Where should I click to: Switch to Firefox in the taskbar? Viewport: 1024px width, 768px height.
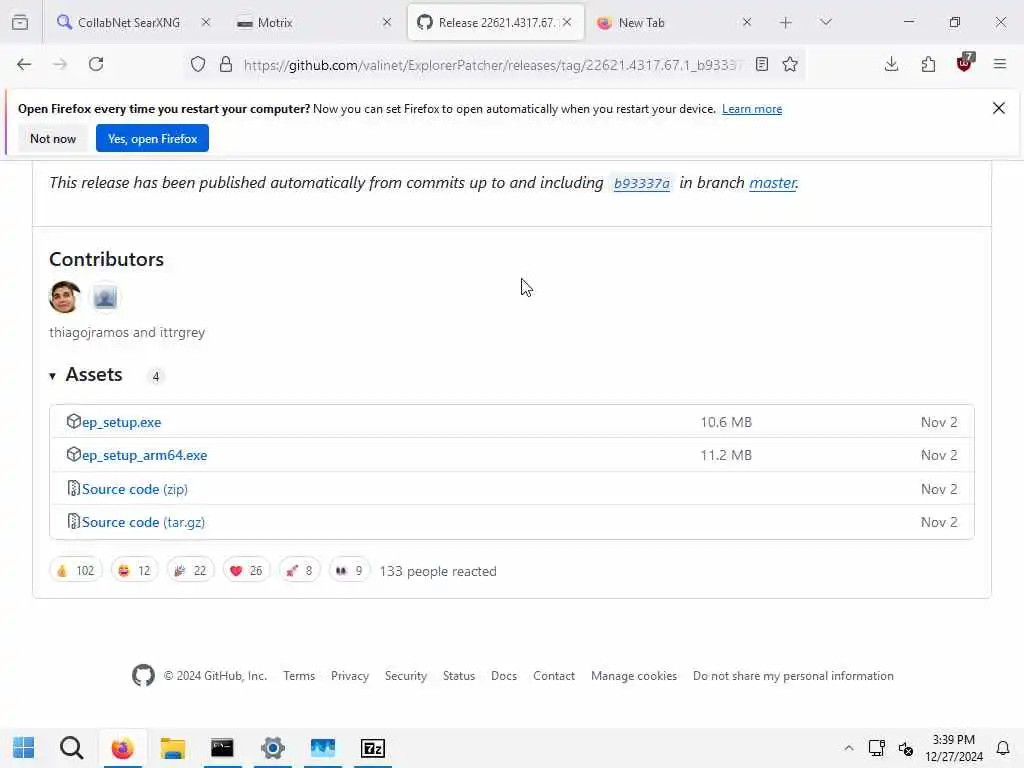(122, 748)
